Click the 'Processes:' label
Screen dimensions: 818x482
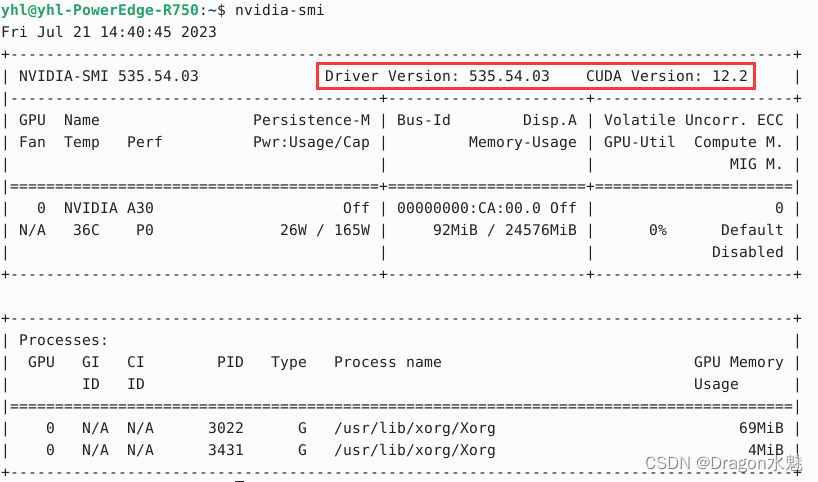pos(64,340)
